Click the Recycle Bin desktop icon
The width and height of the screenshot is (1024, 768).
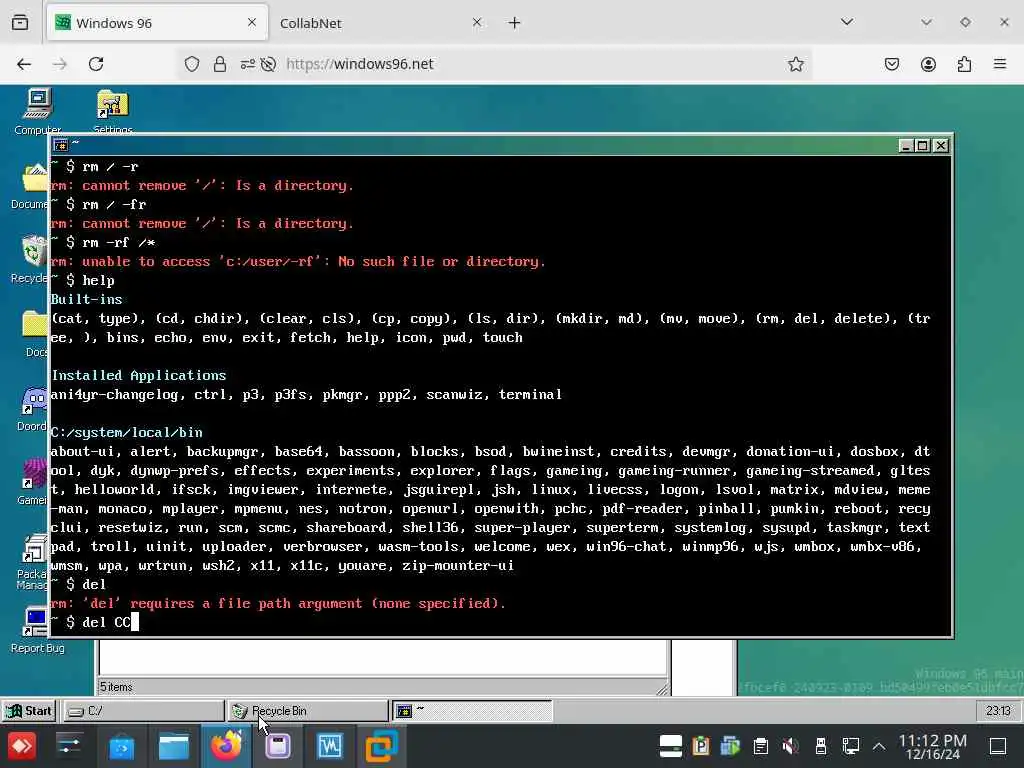click(x=30, y=259)
